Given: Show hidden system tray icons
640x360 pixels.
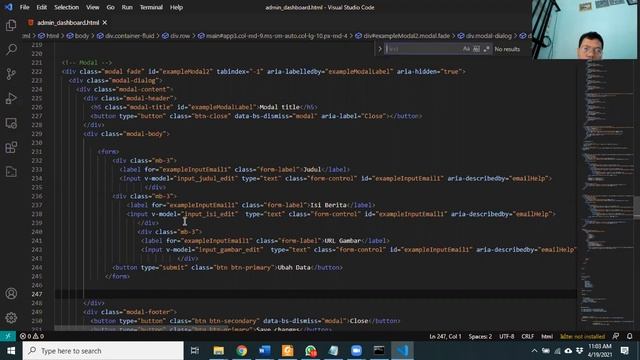Looking at the screenshot, I should pos(534,351).
